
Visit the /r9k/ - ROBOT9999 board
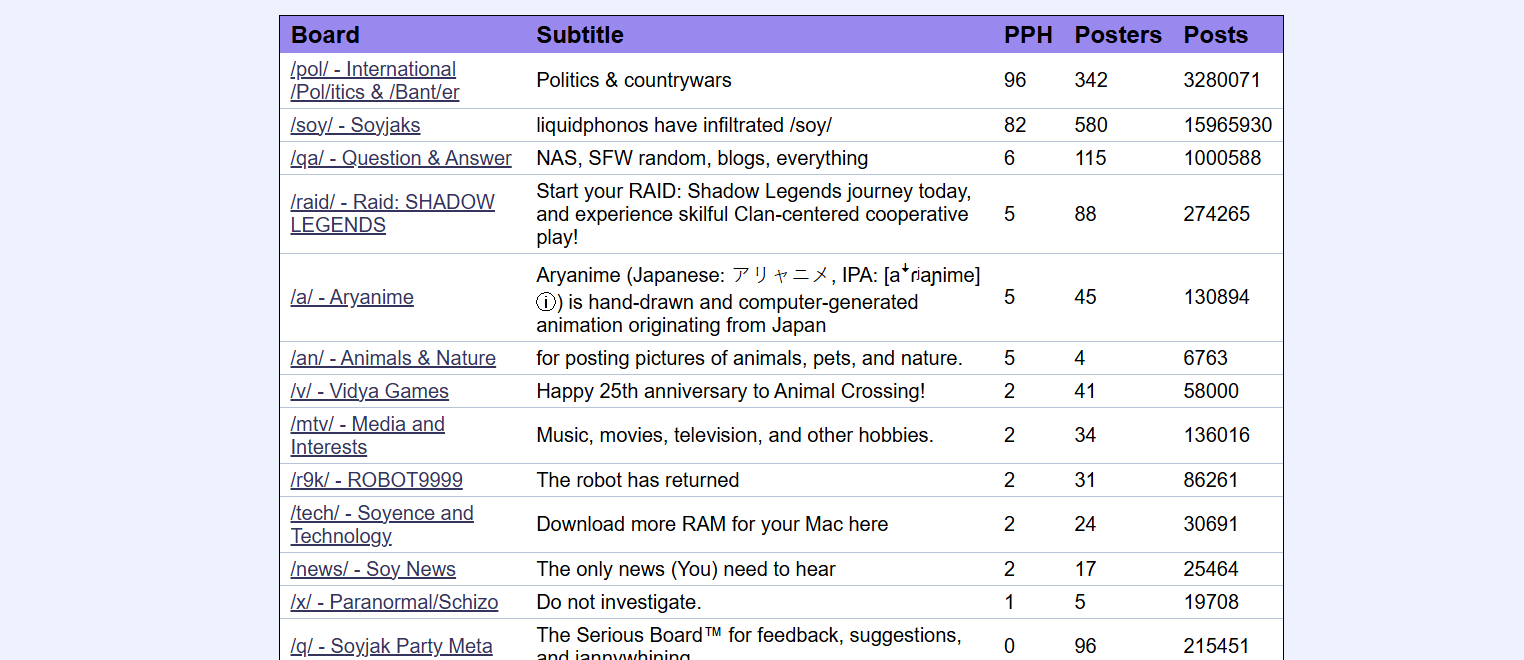376,481
